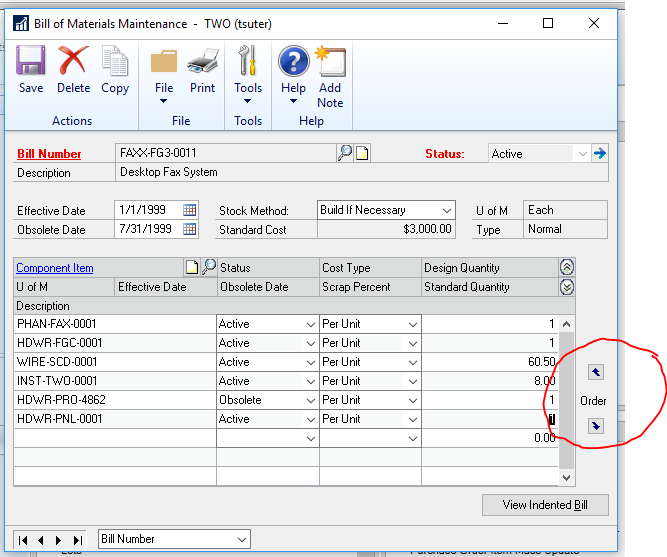The image size is (667, 557).
Task: Click quantity 8.00 cell
Action: [490, 381]
